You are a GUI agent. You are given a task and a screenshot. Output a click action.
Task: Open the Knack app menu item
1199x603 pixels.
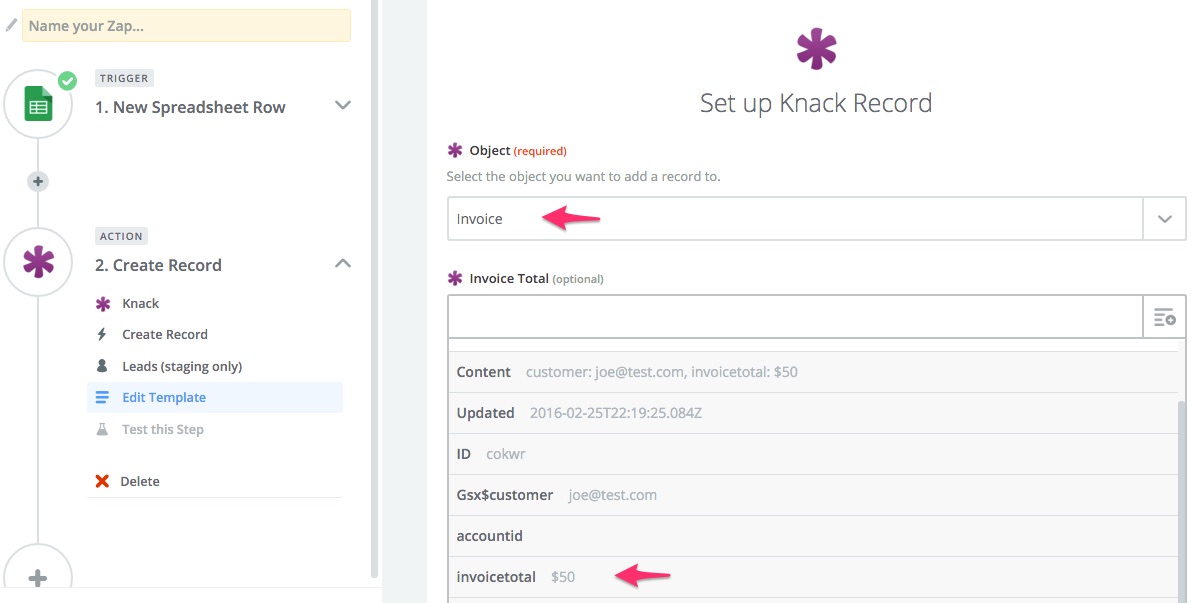[140, 303]
